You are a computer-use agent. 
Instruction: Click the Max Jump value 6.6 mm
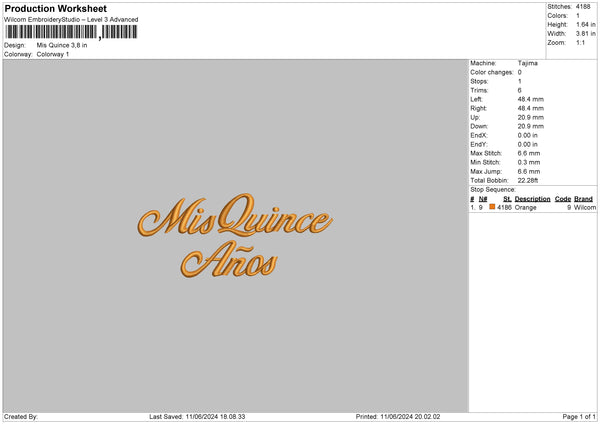click(529, 171)
